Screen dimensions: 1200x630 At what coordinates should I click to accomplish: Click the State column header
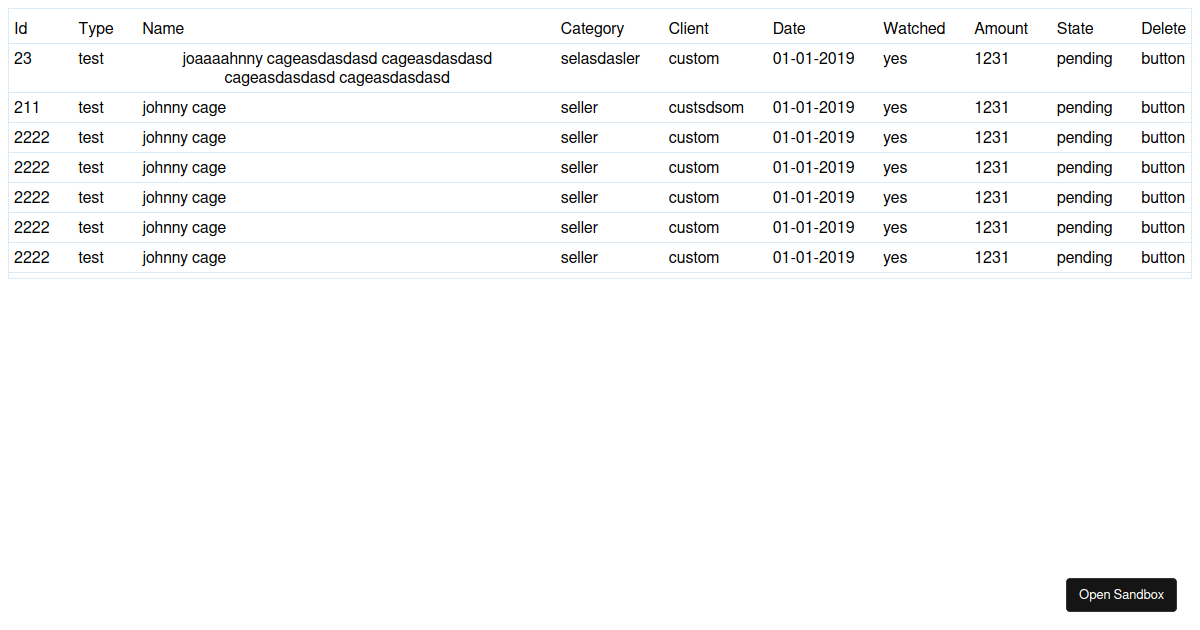1074,28
